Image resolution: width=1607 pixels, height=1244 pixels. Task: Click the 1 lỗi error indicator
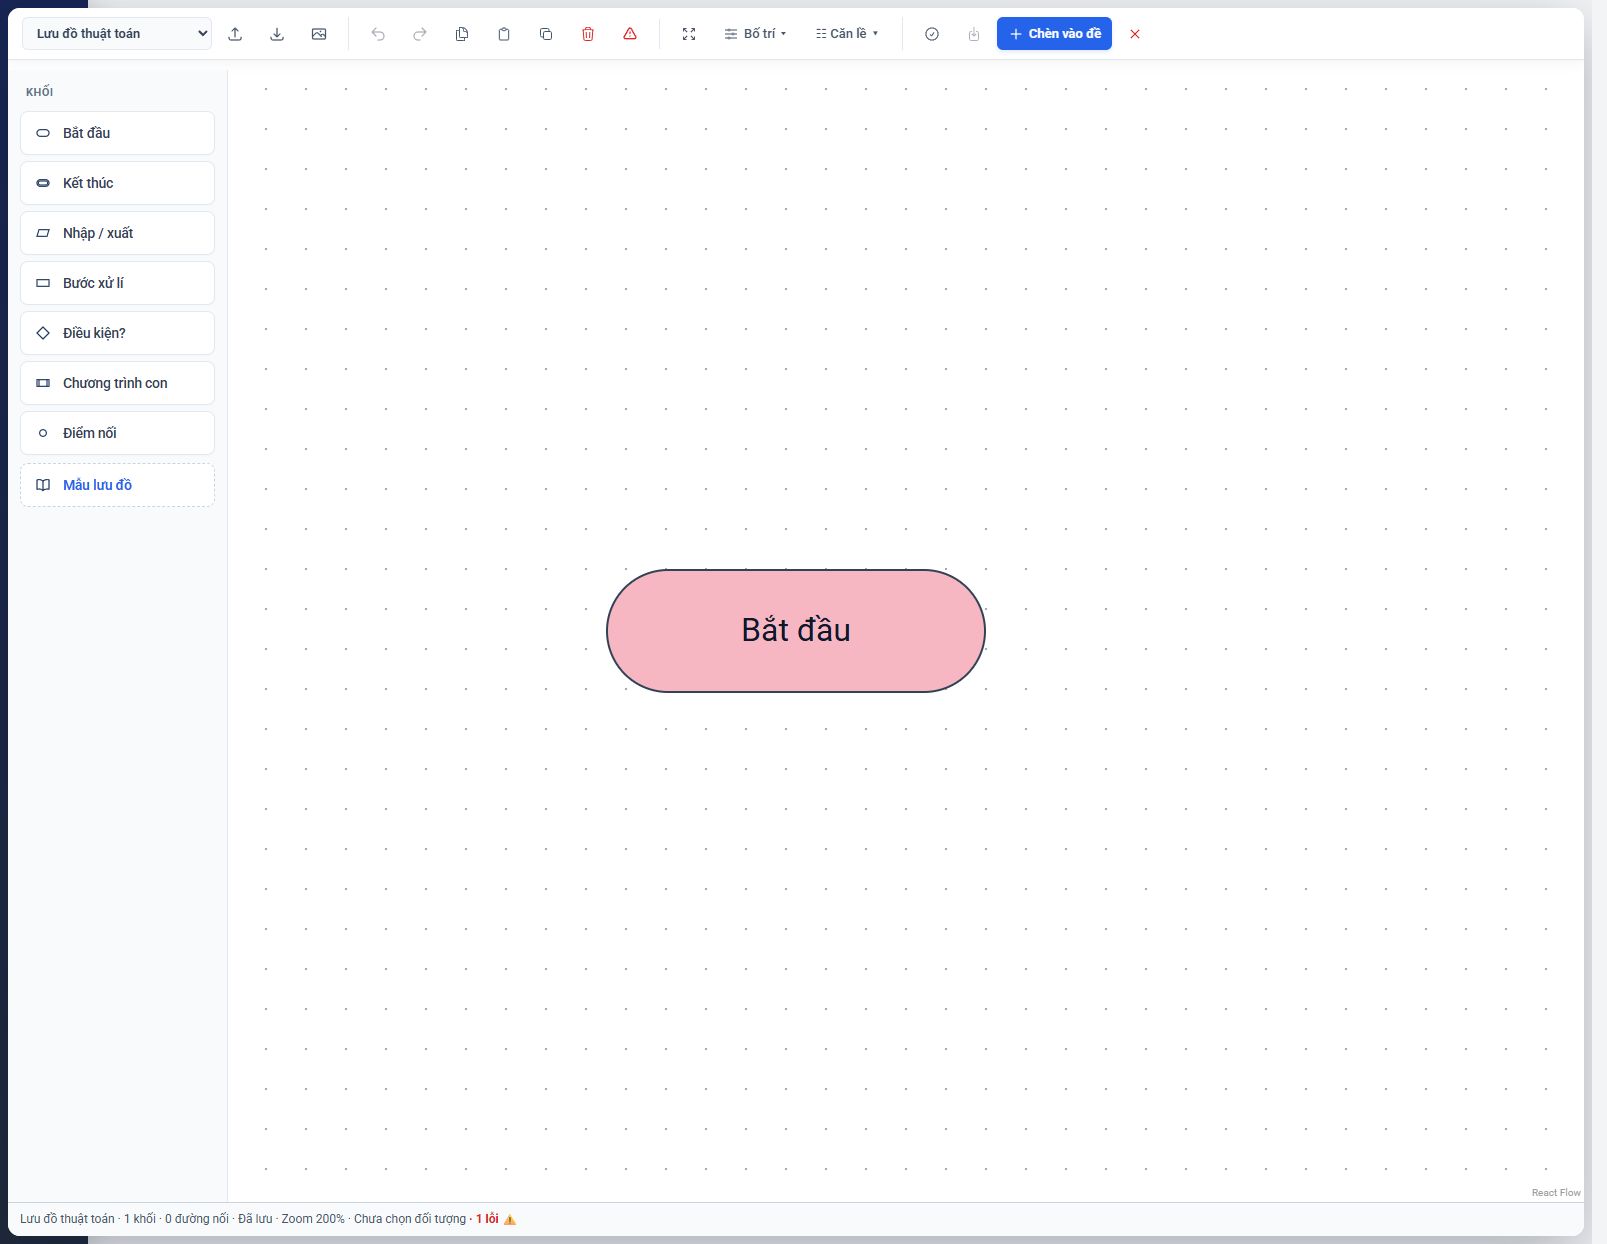[487, 1219]
